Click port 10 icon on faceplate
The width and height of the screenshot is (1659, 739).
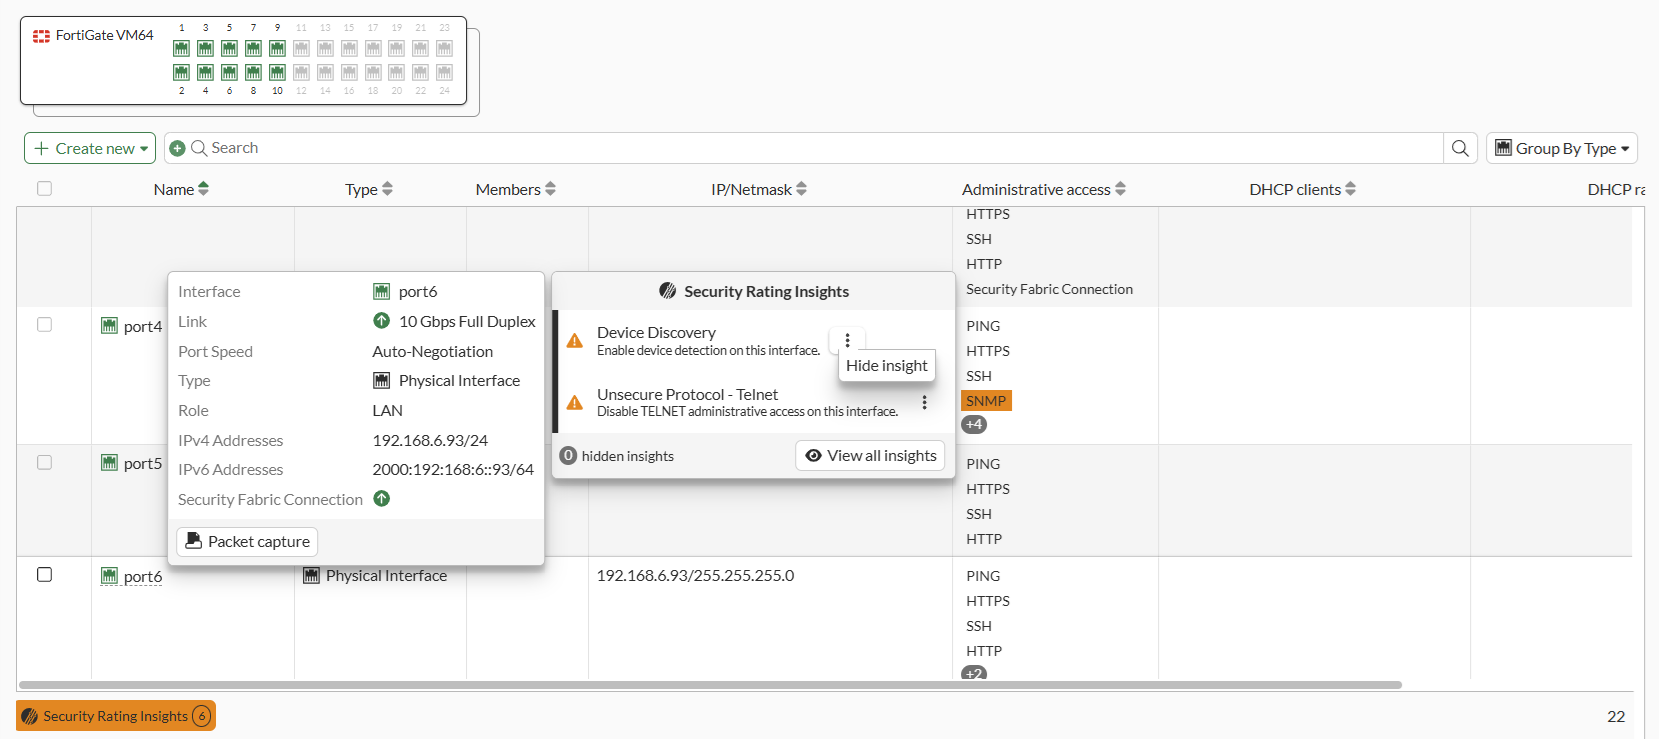click(277, 72)
